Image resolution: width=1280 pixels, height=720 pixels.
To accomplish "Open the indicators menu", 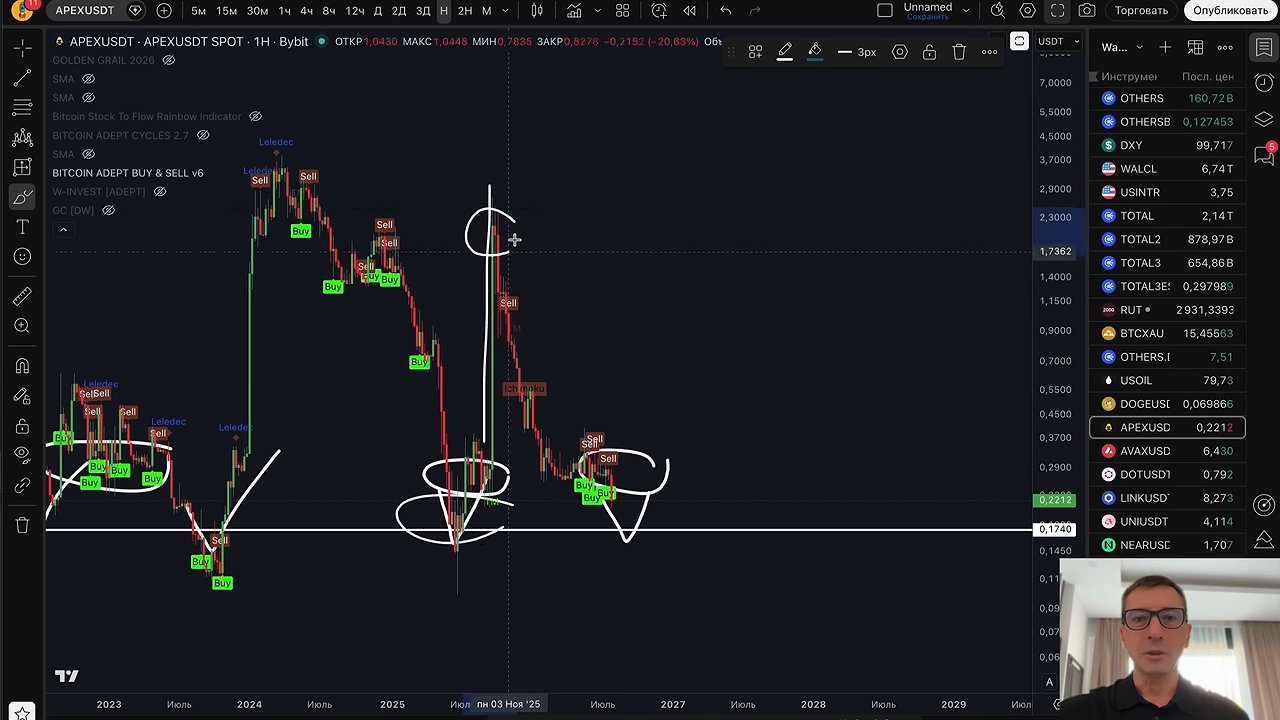I will (574, 11).
